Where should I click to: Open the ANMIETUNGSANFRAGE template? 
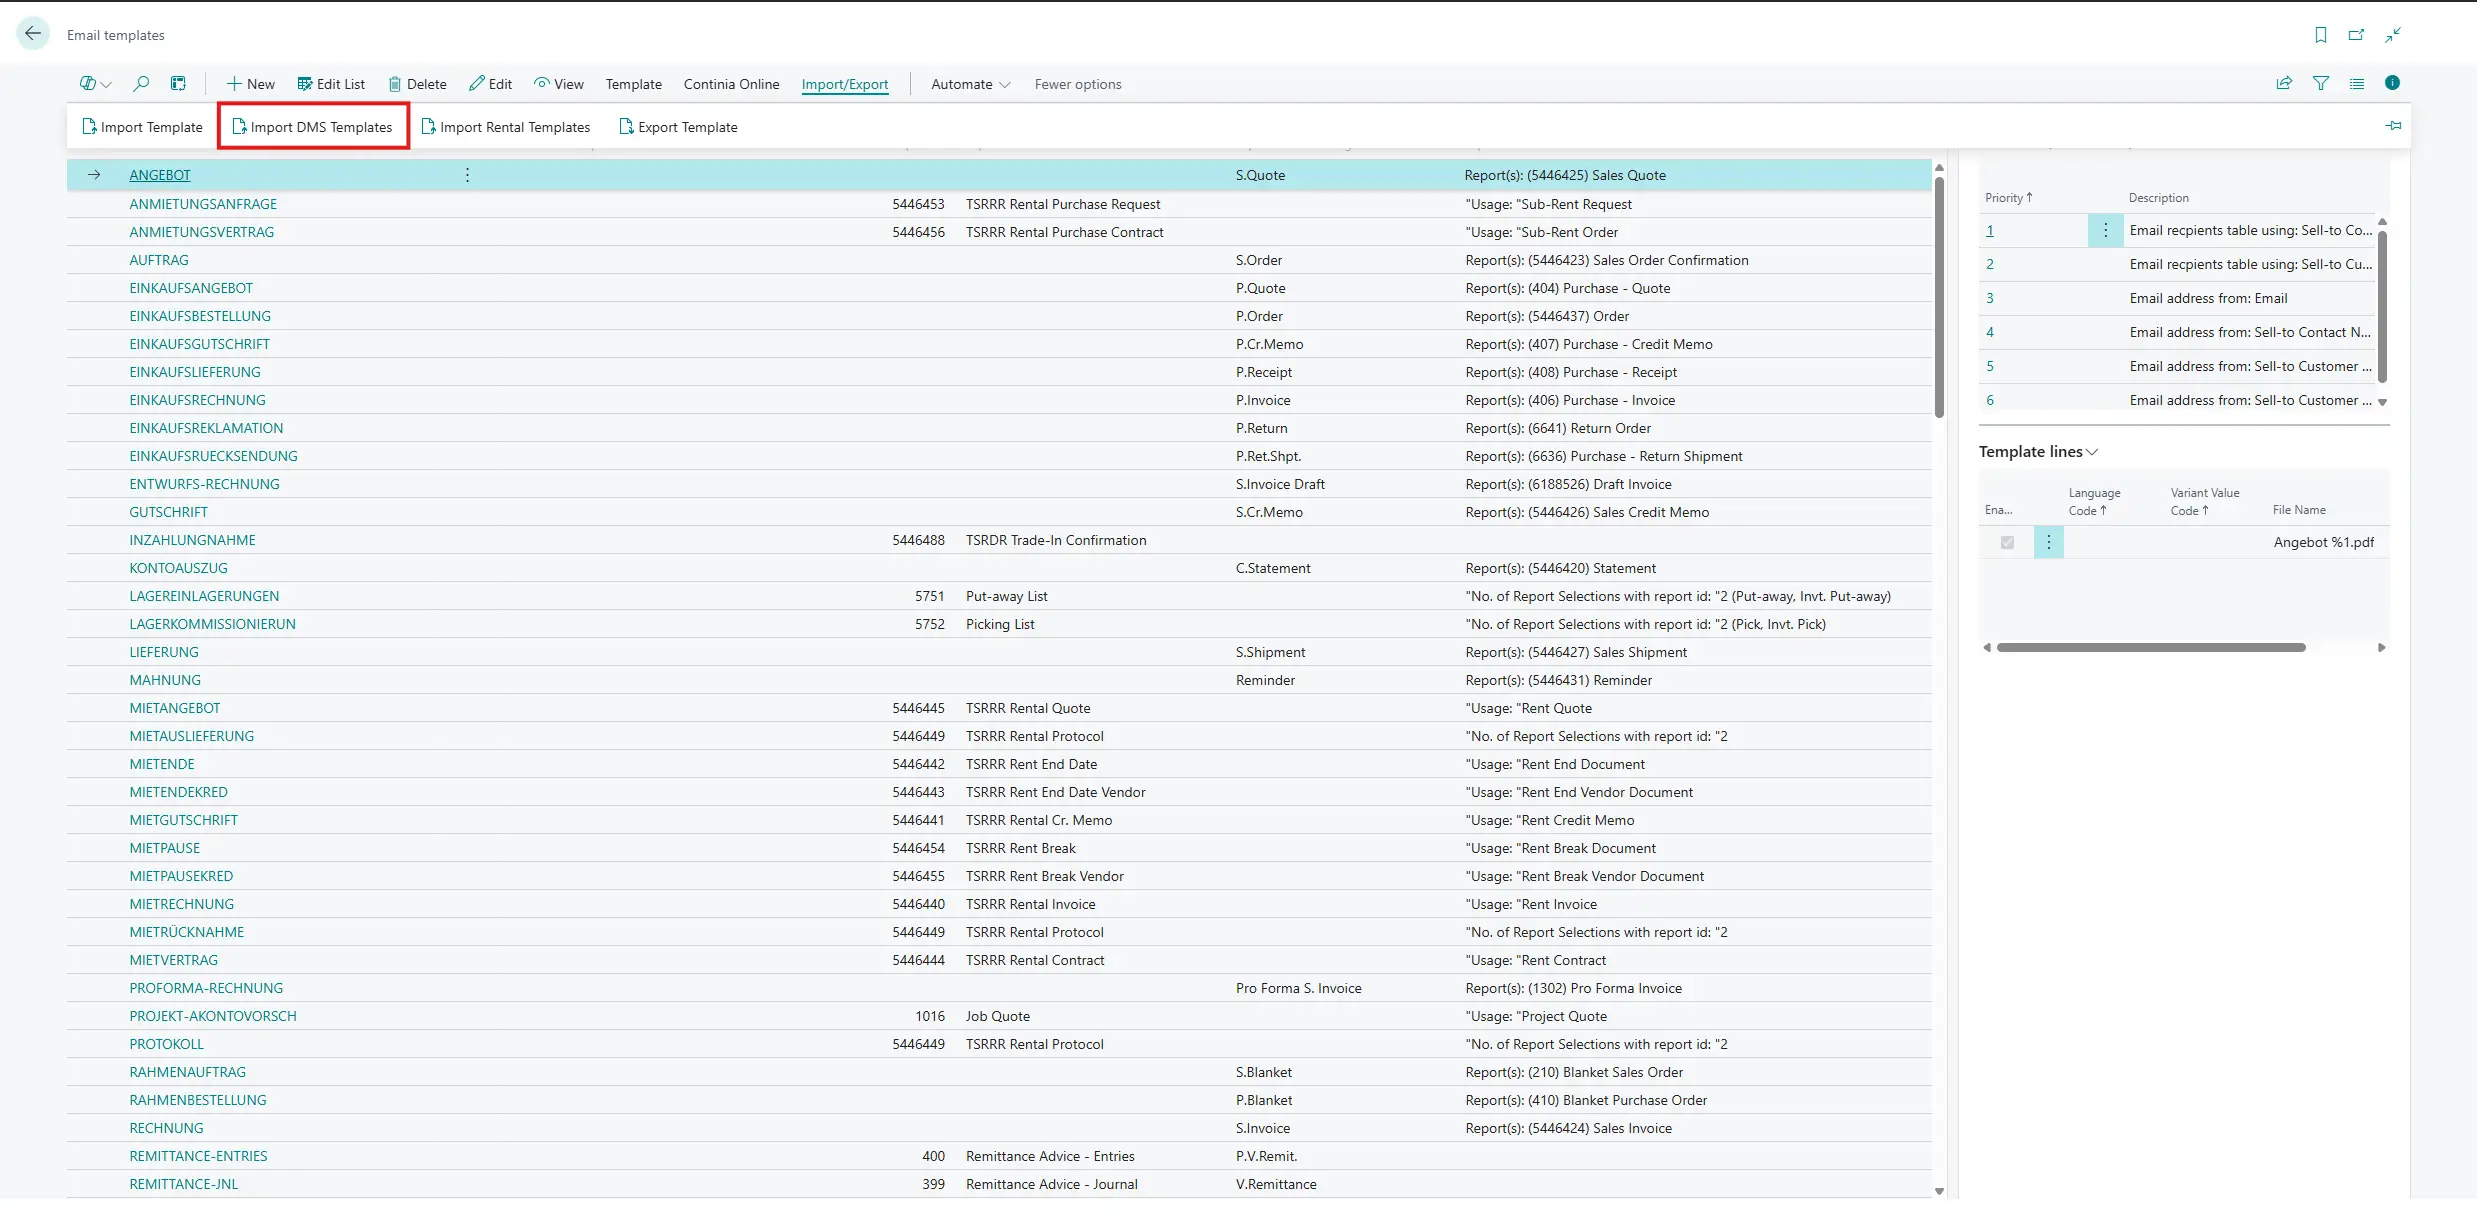coord(203,204)
